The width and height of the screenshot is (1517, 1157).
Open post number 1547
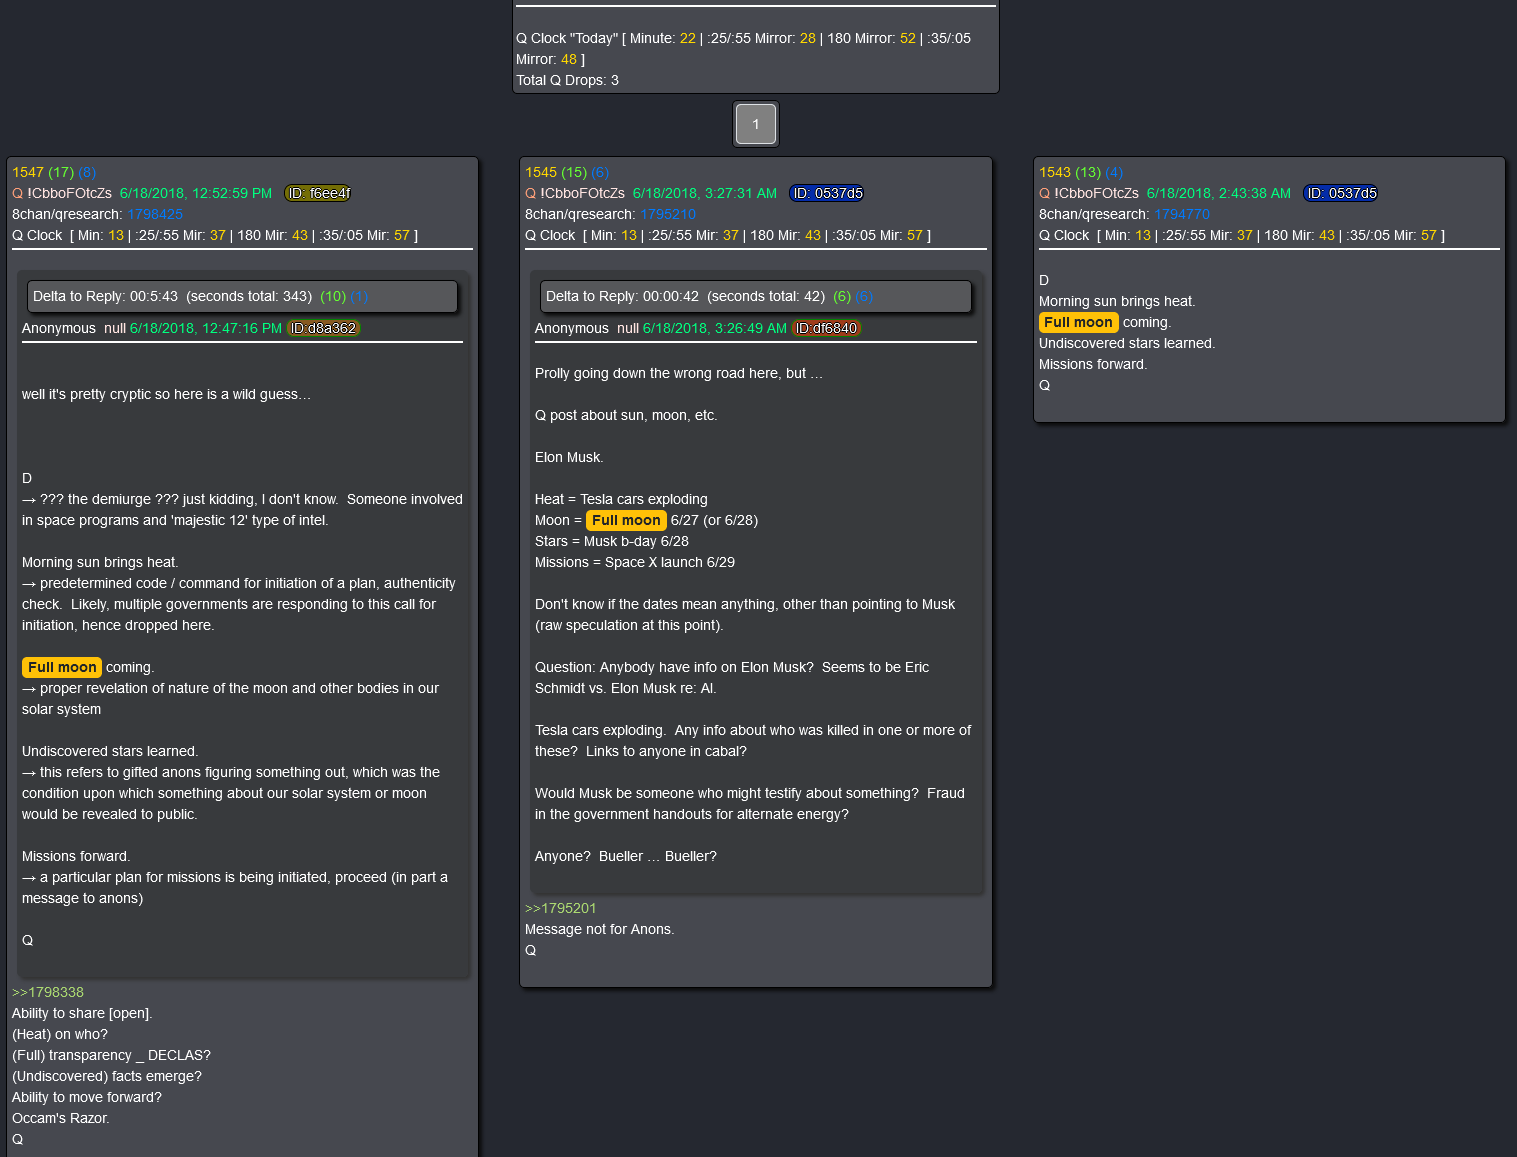coord(28,172)
